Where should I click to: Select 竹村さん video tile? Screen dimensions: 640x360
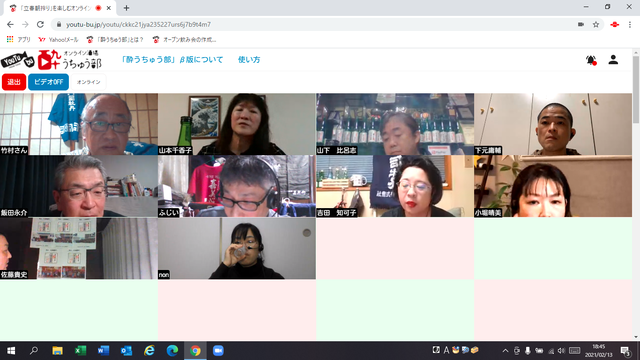[x=79, y=124]
